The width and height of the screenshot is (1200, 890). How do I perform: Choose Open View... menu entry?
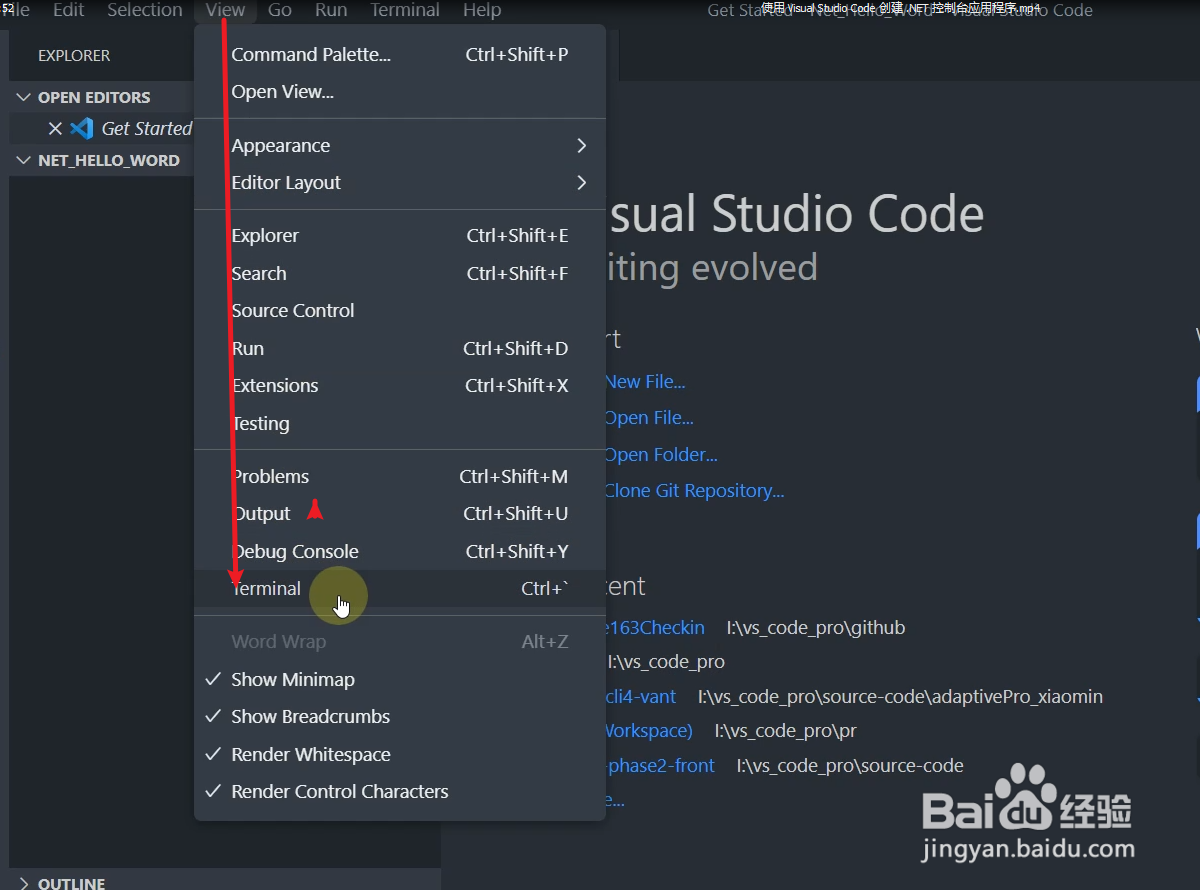click(x=400, y=92)
